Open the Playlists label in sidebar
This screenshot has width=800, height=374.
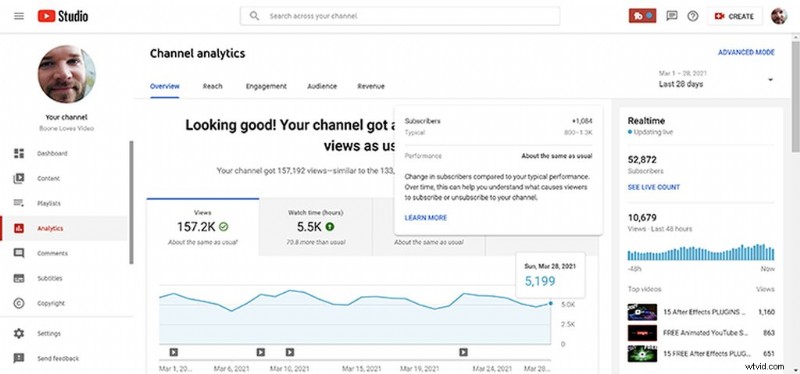49,203
